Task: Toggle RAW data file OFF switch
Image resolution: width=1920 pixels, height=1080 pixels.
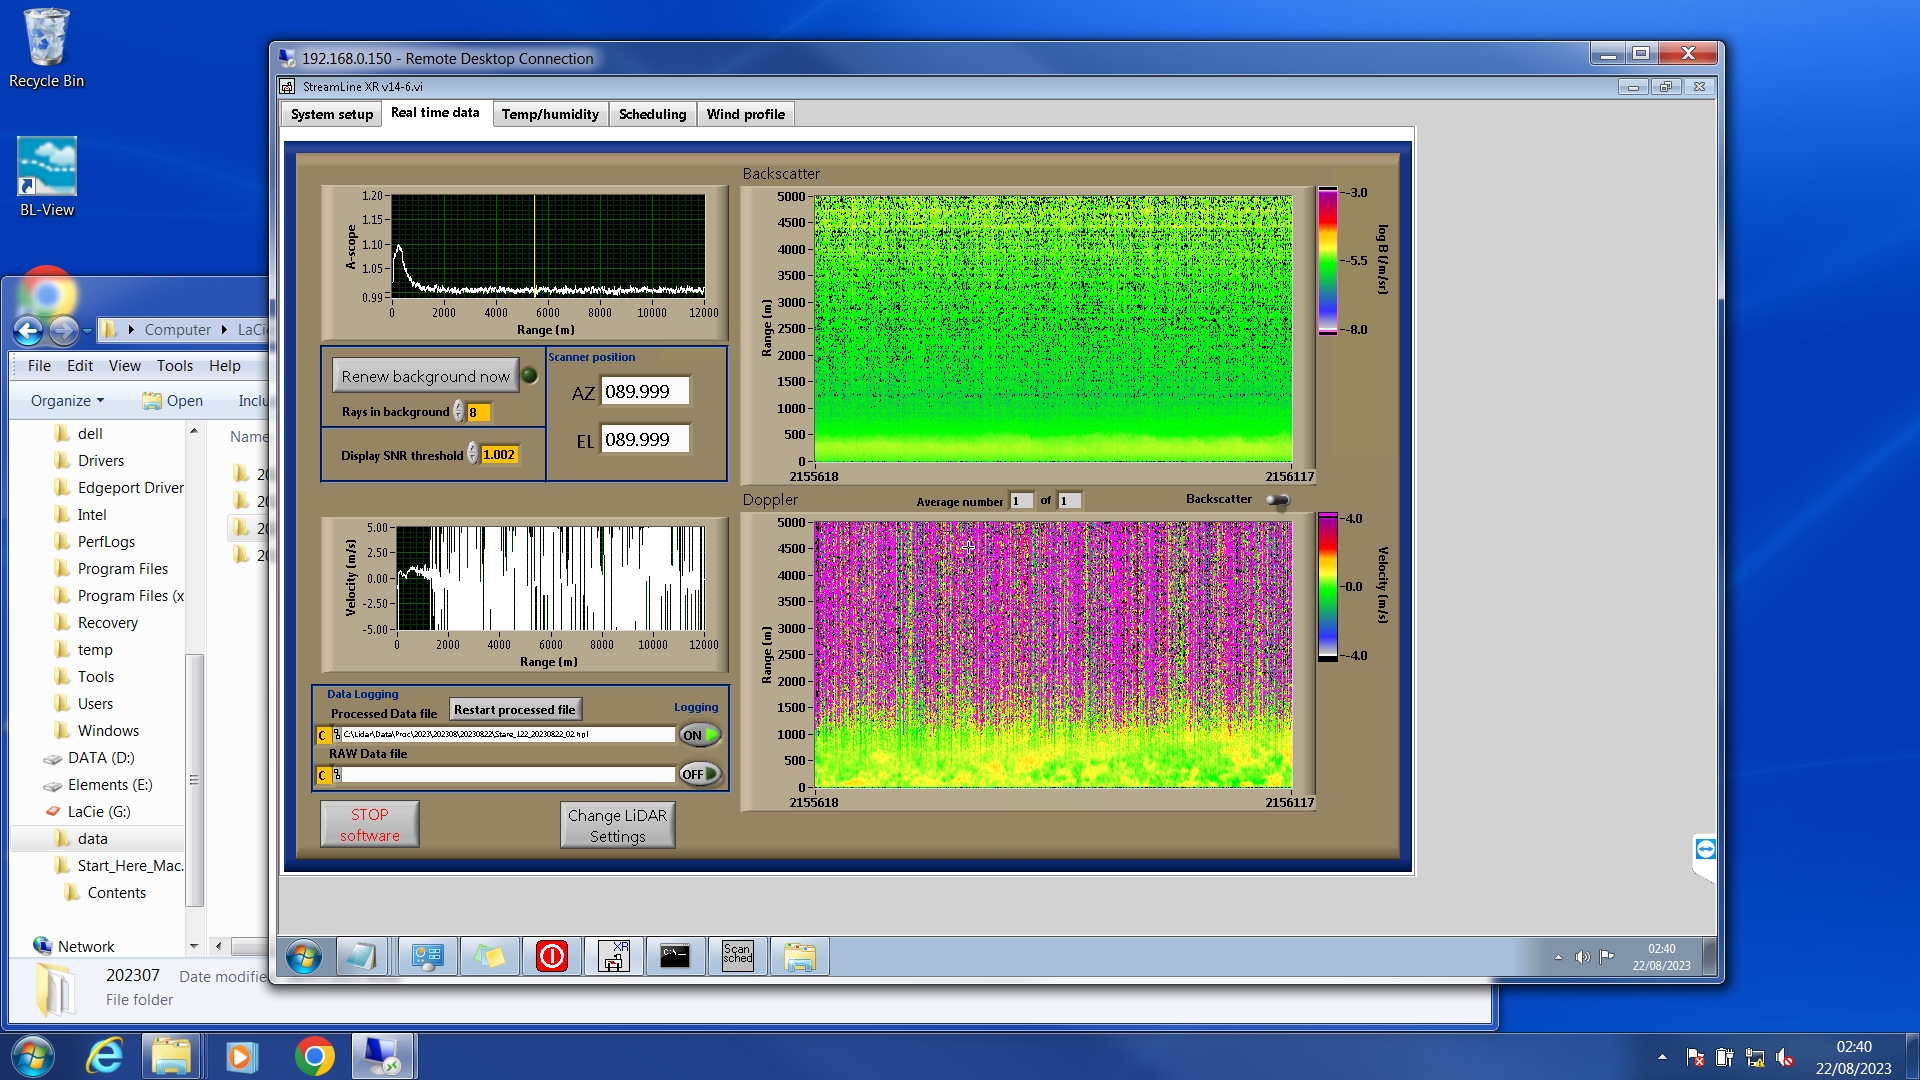Action: [x=700, y=774]
